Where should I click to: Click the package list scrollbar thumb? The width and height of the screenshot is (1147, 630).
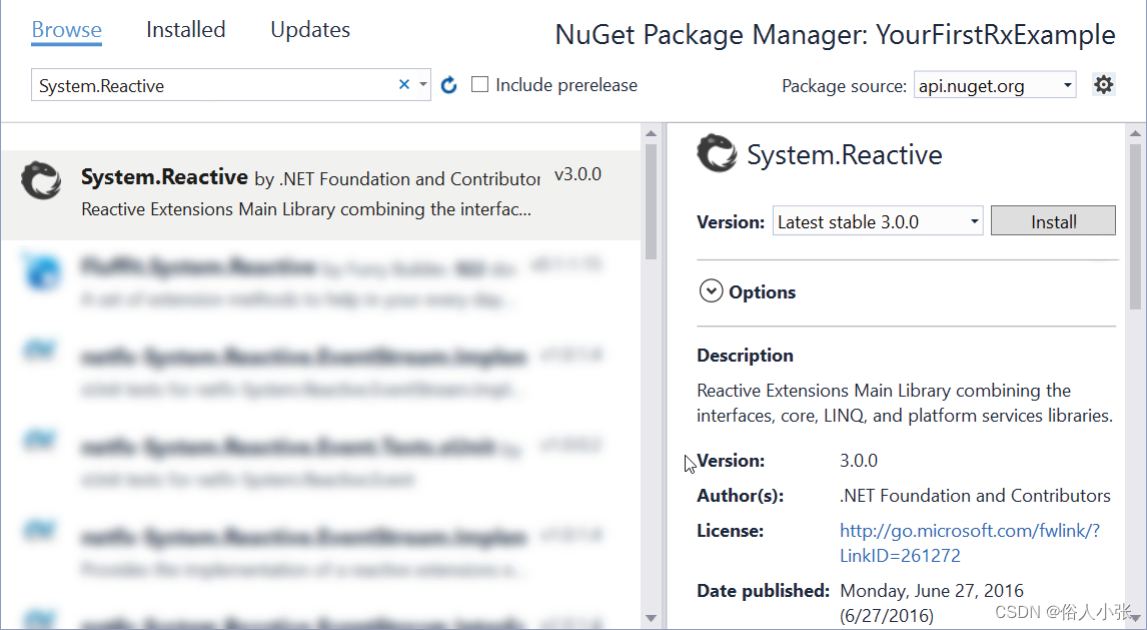click(x=651, y=201)
